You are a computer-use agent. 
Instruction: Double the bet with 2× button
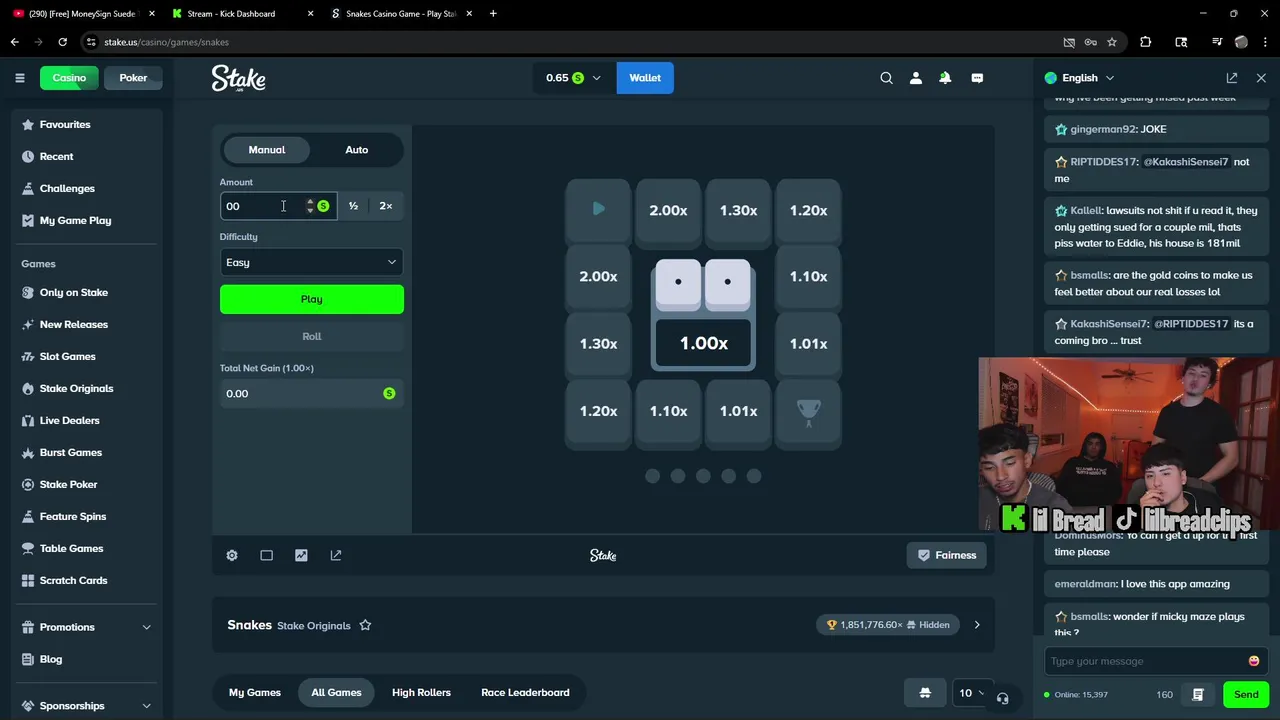tap(386, 206)
